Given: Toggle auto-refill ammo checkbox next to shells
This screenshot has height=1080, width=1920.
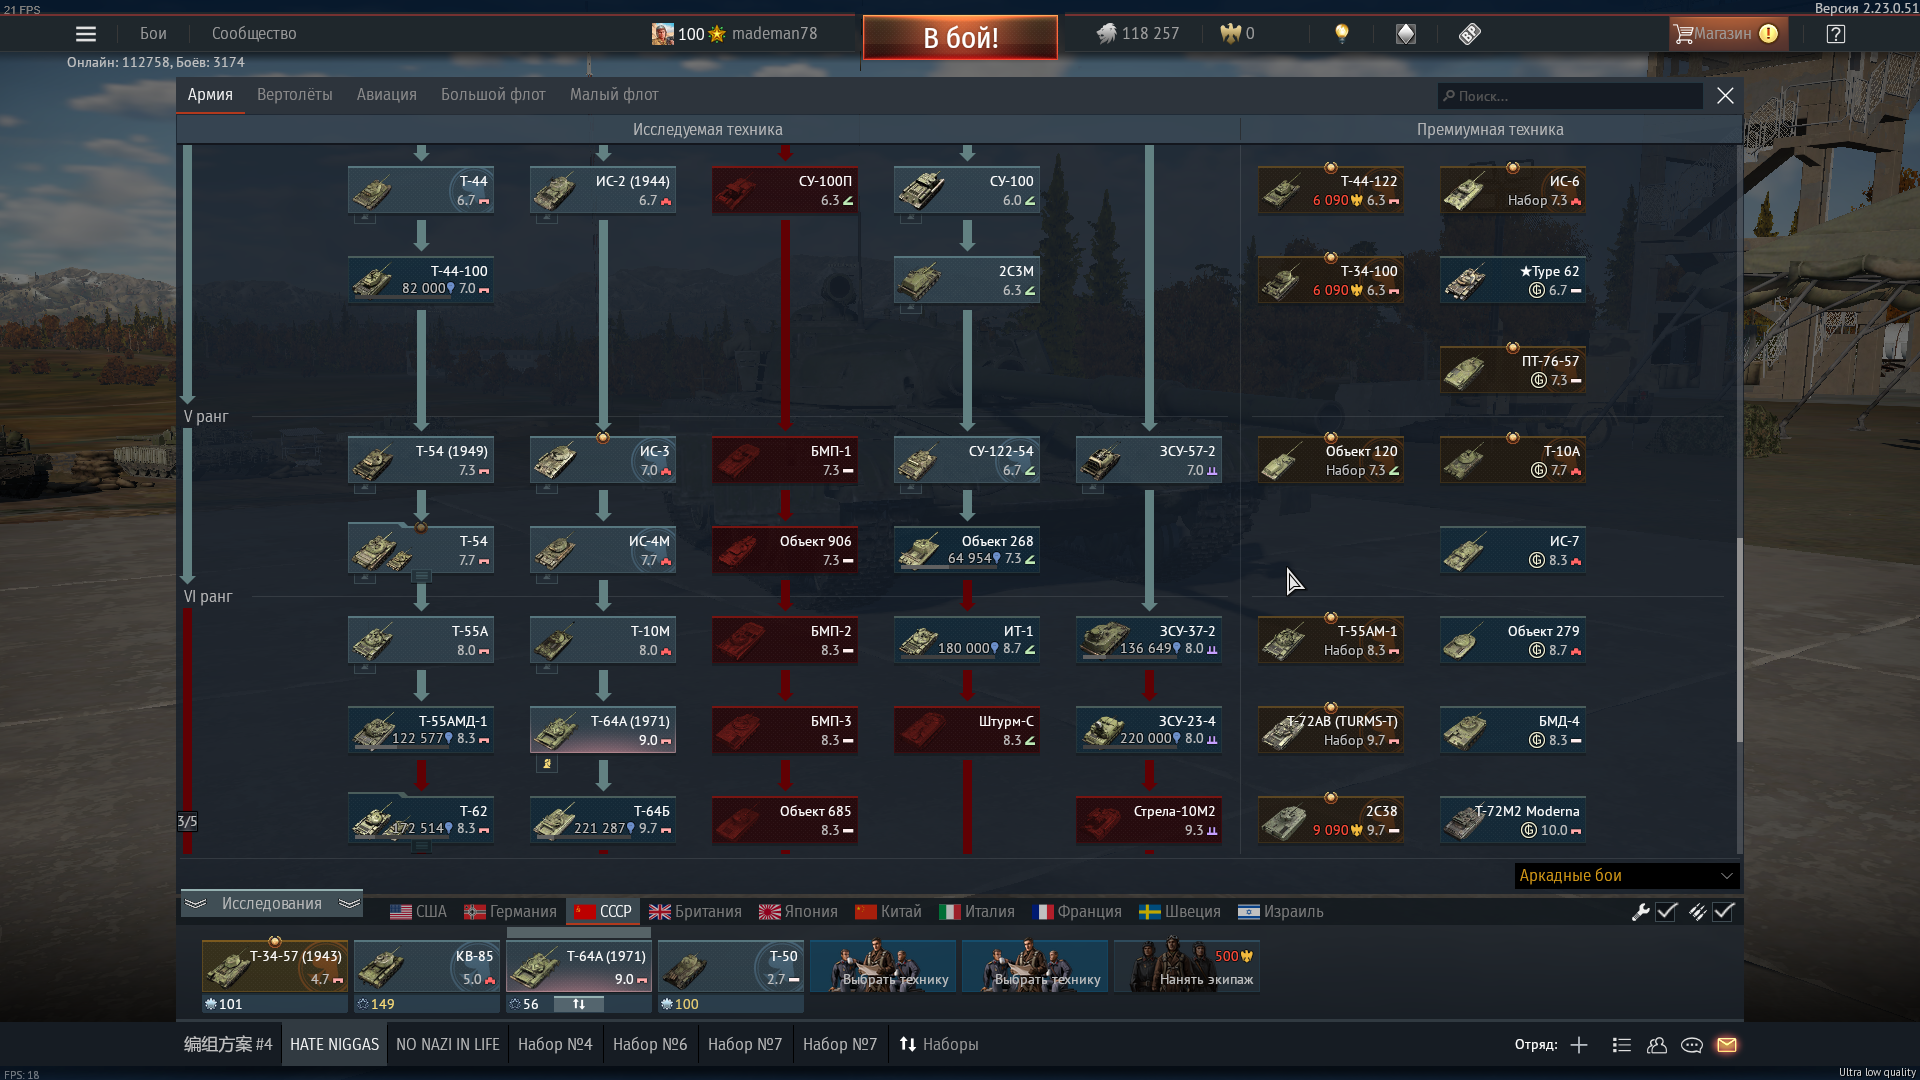Looking at the screenshot, I should 1723,912.
